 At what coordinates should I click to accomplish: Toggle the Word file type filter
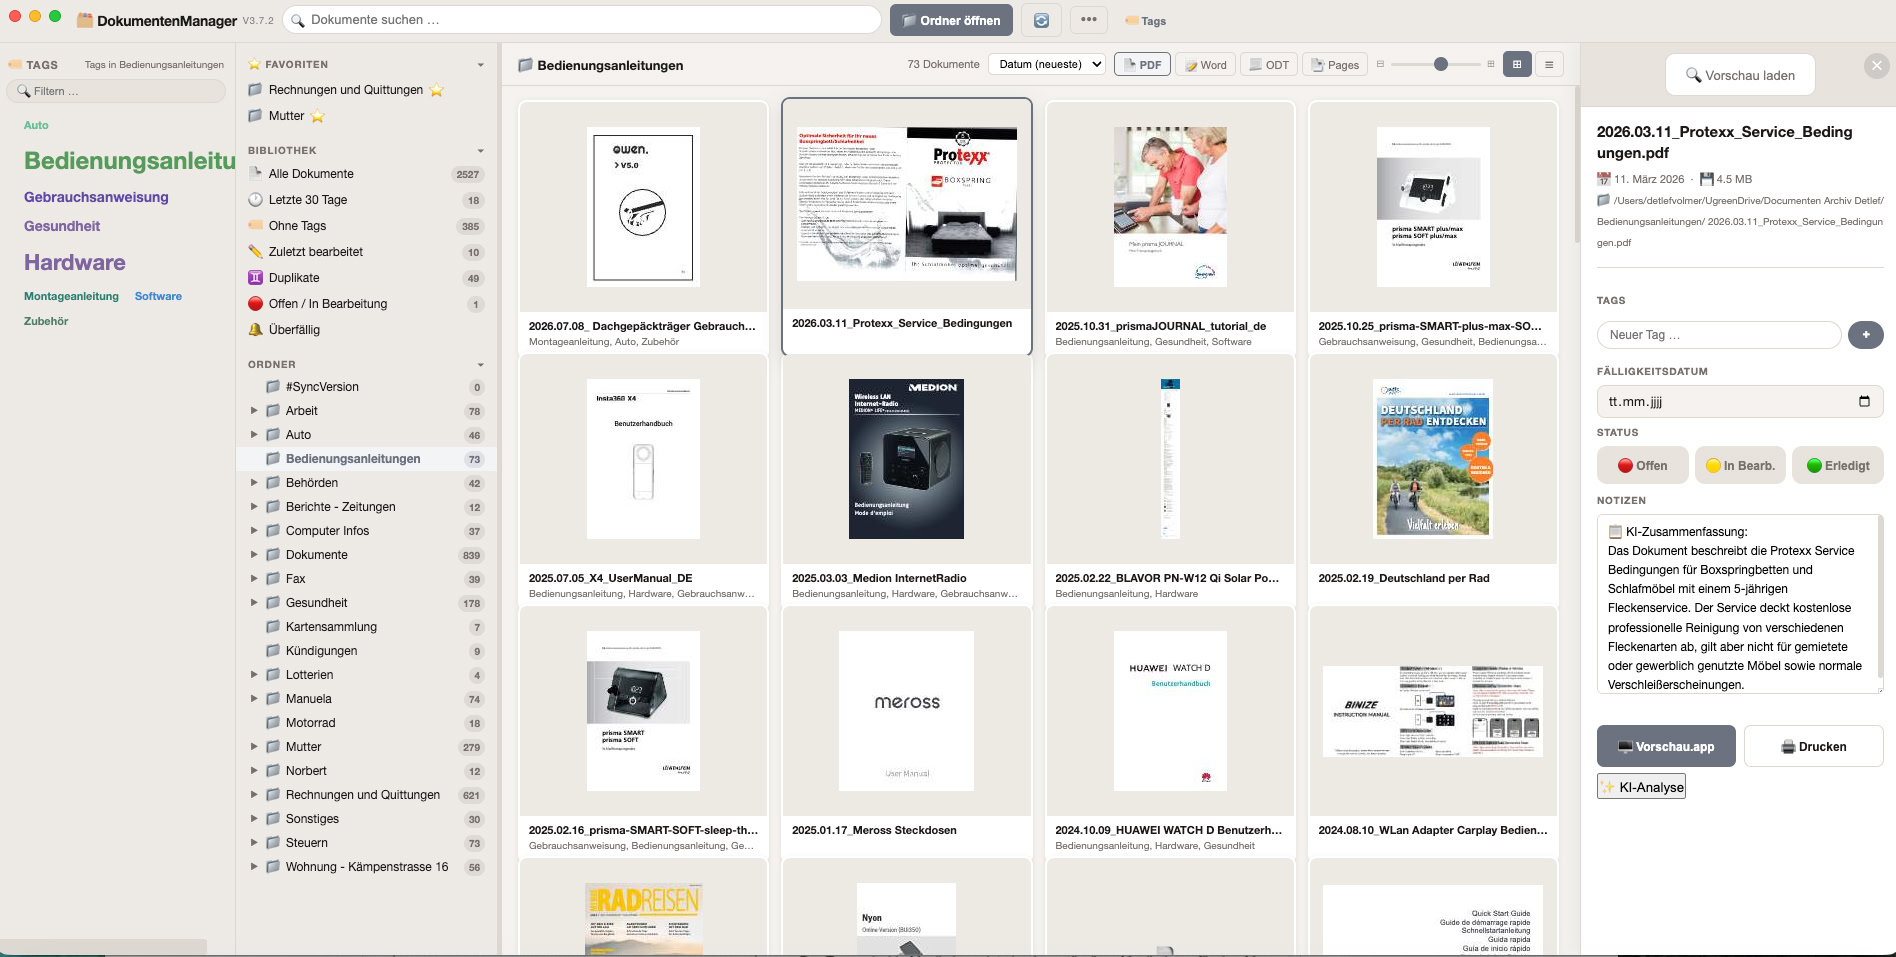click(x=1205, y=65)
